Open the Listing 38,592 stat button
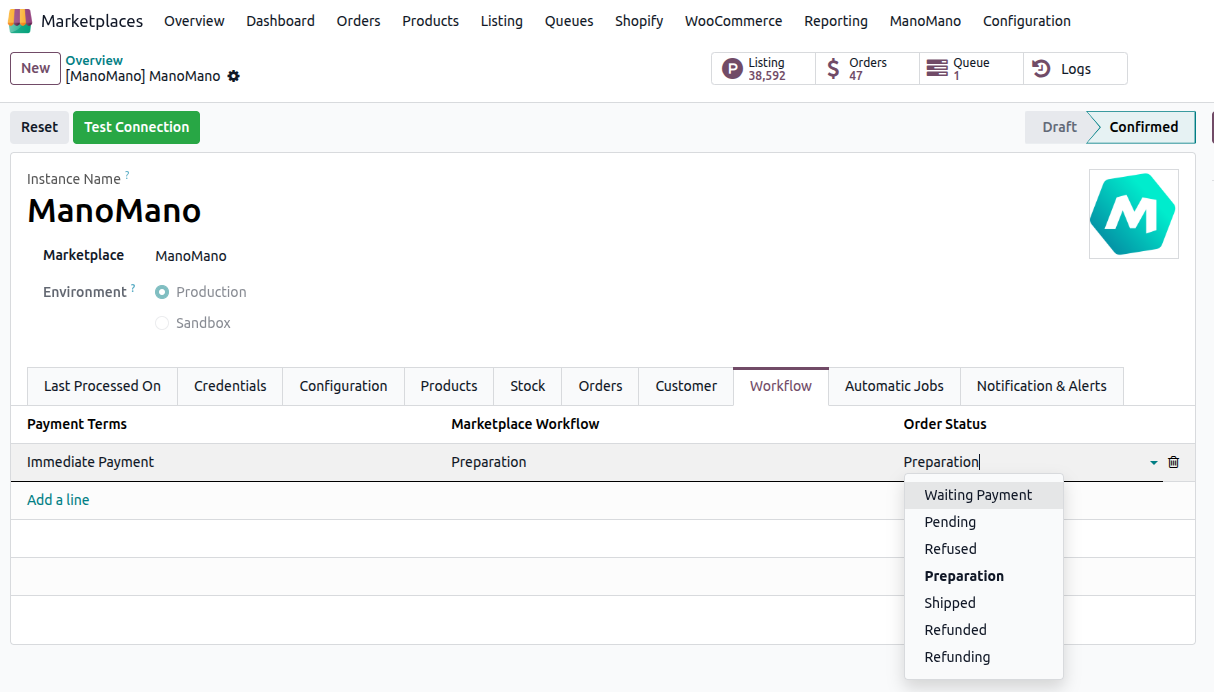 pyautogui.click(x=763, y=69)
